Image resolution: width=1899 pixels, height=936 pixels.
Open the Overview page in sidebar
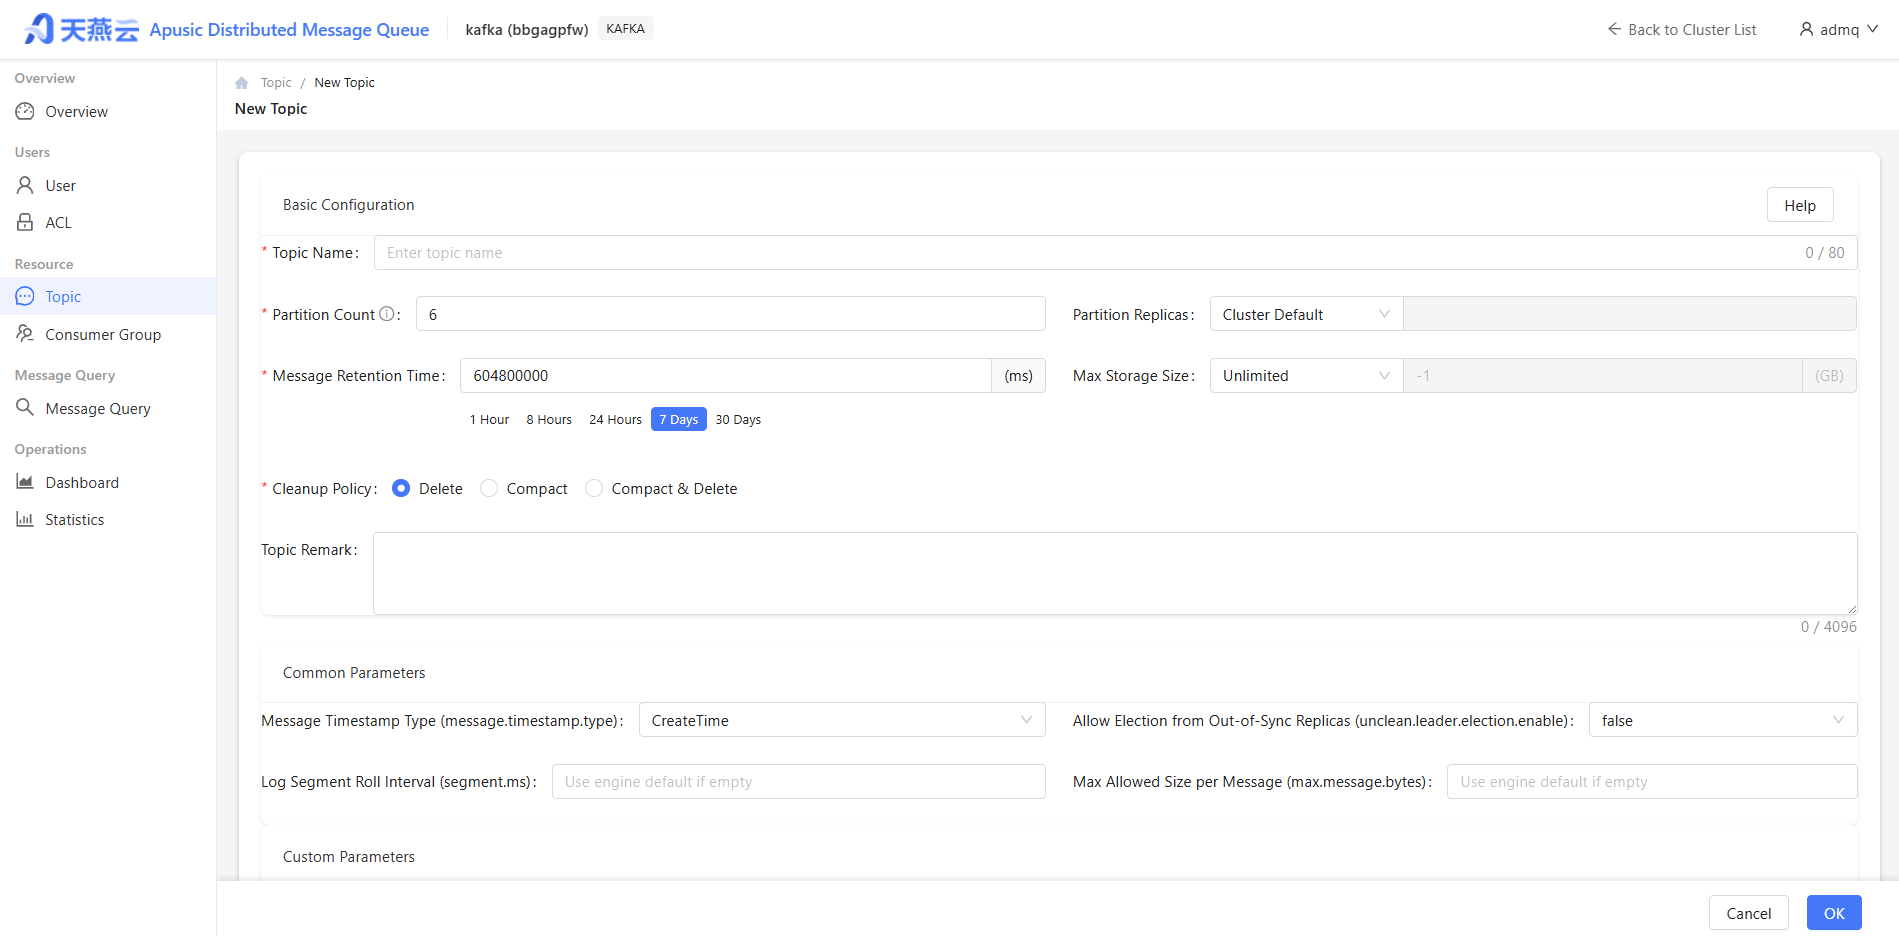(108, 111)
